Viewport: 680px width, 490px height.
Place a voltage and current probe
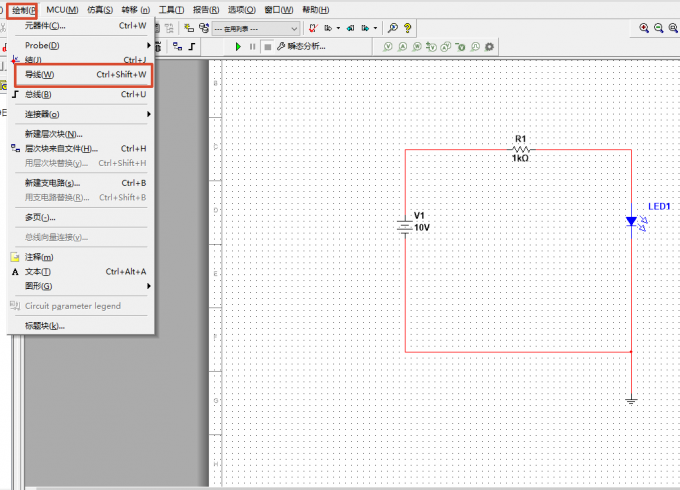pos(446,46)
